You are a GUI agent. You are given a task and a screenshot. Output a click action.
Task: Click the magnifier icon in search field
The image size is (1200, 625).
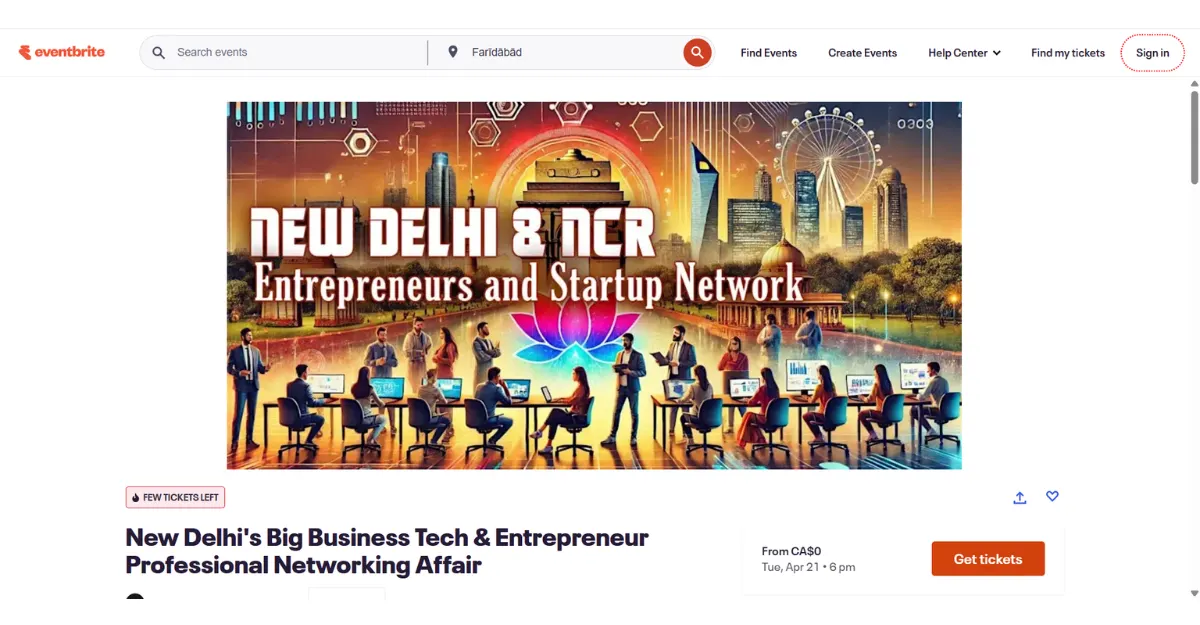click(158, 52)
